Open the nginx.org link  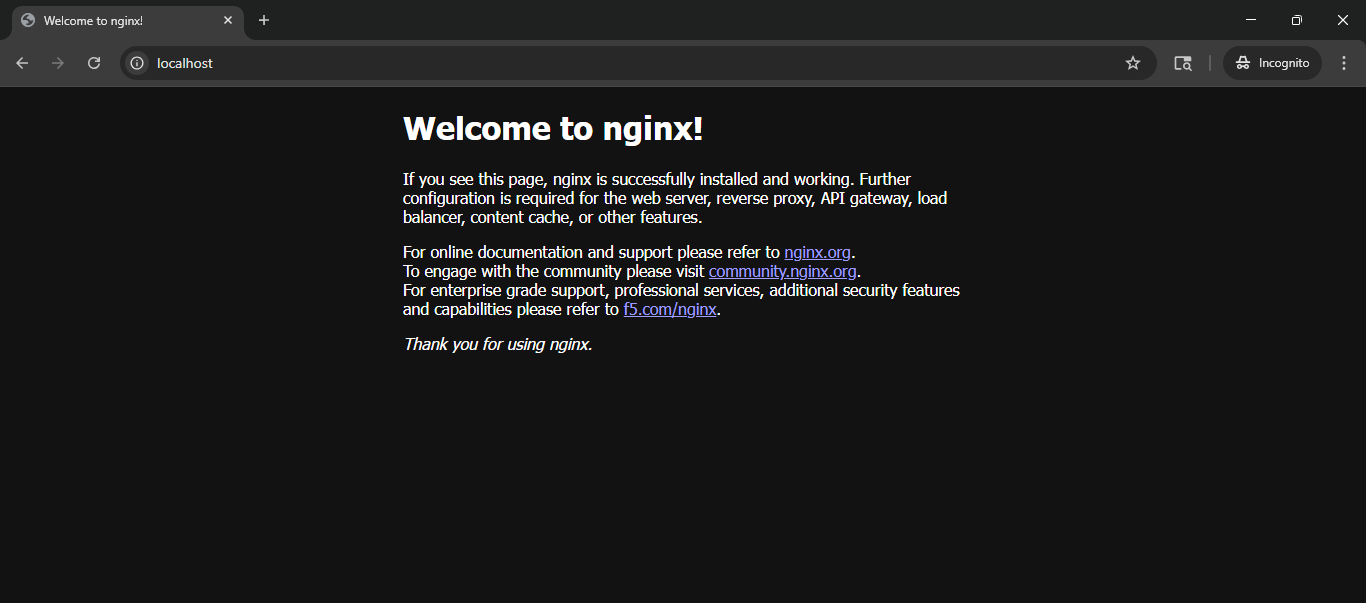coord(817,252)
